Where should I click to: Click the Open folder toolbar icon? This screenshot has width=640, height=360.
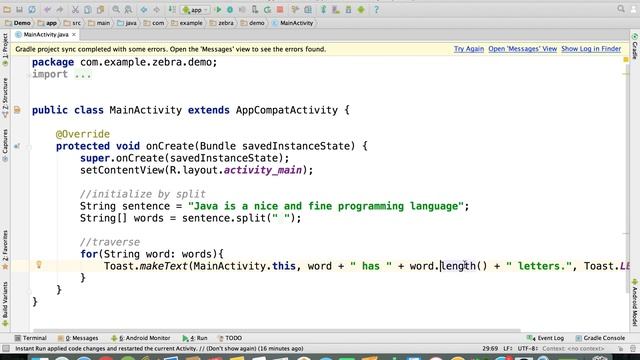pyautogui.click(x=7, y=9)
